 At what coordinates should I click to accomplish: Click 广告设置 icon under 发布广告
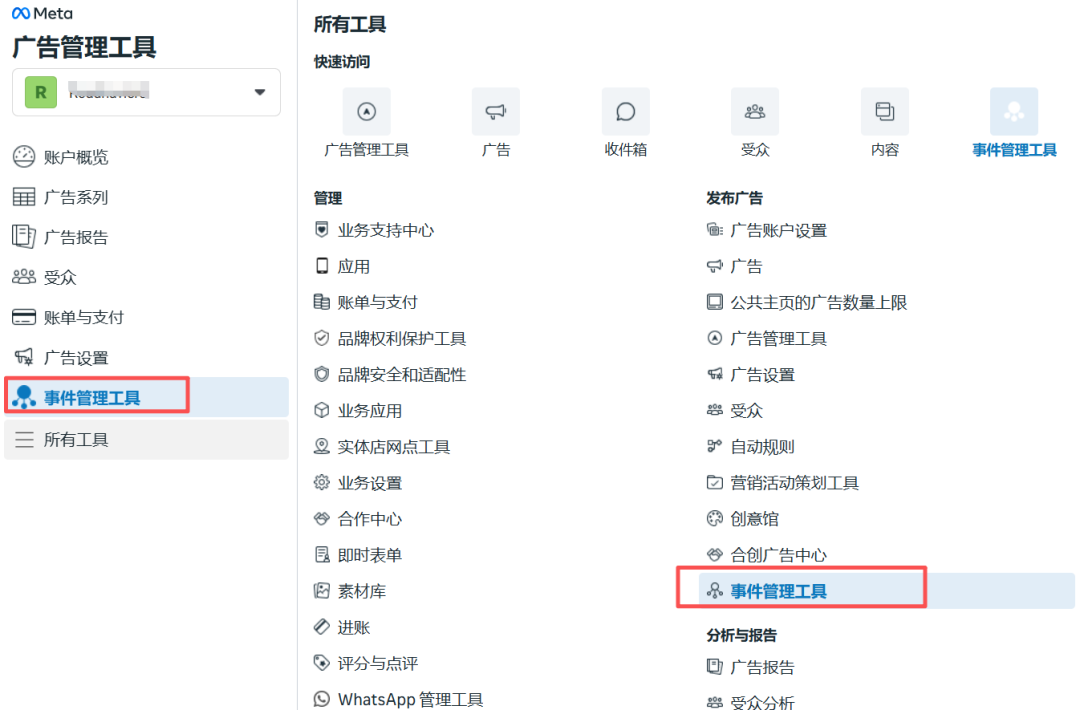715,374
